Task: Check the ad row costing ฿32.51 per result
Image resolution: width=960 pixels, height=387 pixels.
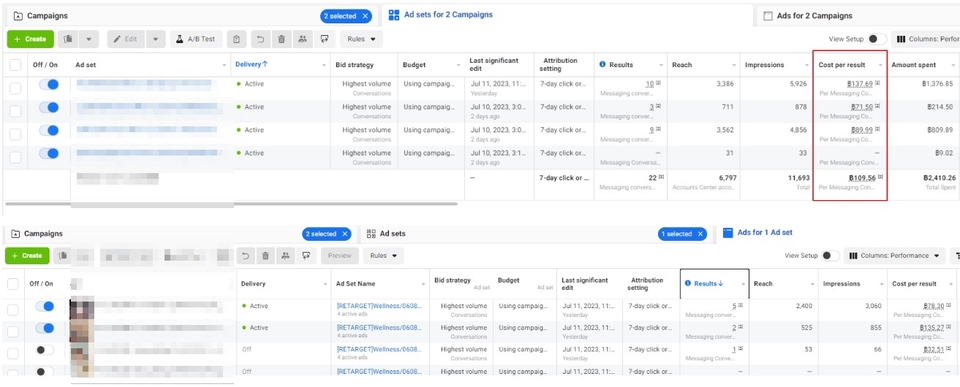Action: (13, 355)
